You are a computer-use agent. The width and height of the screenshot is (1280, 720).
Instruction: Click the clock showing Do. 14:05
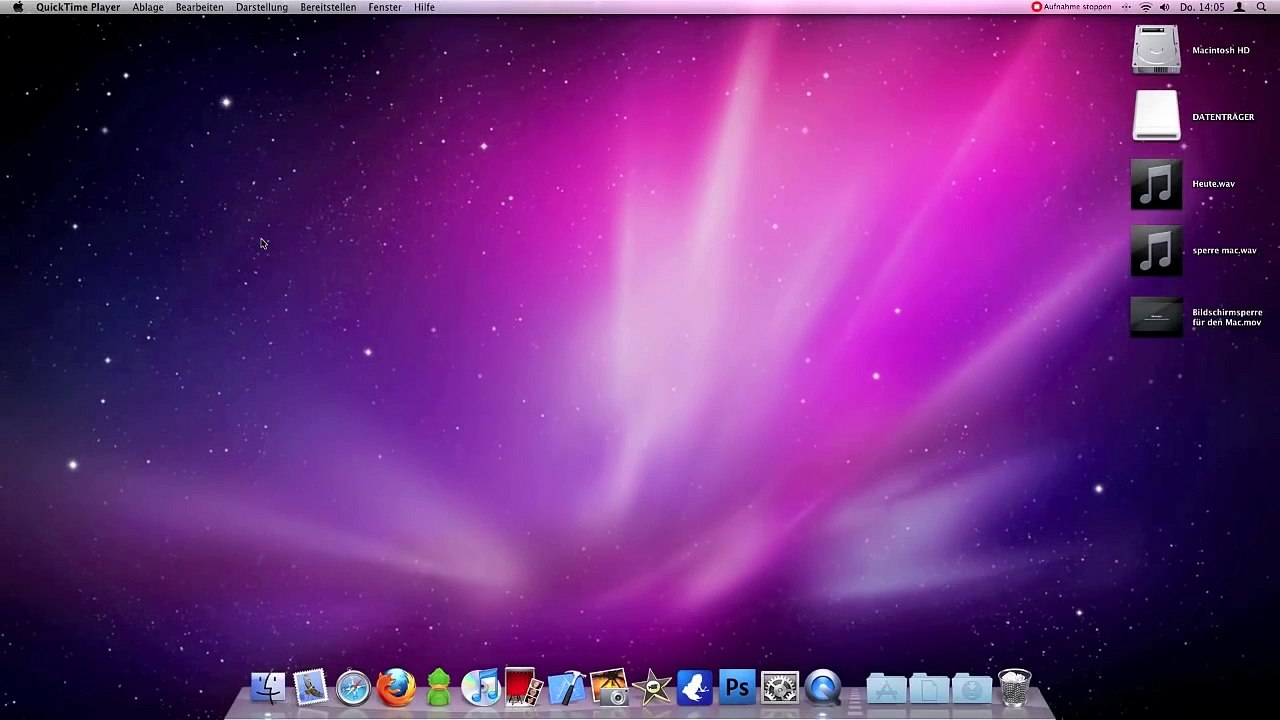1202,7
